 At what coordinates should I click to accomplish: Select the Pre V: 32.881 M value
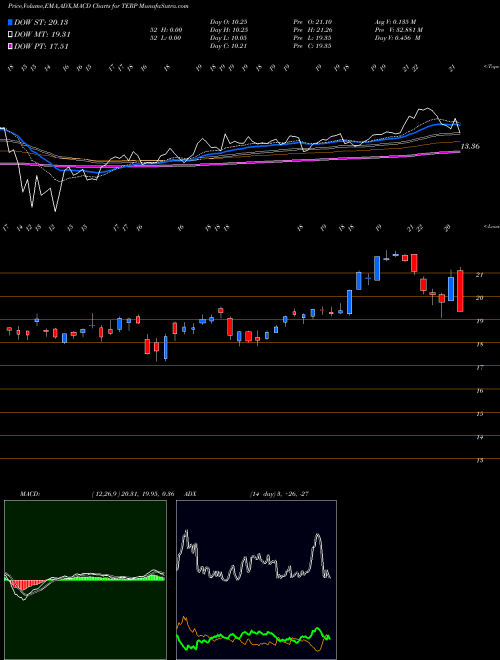point(399,30)
